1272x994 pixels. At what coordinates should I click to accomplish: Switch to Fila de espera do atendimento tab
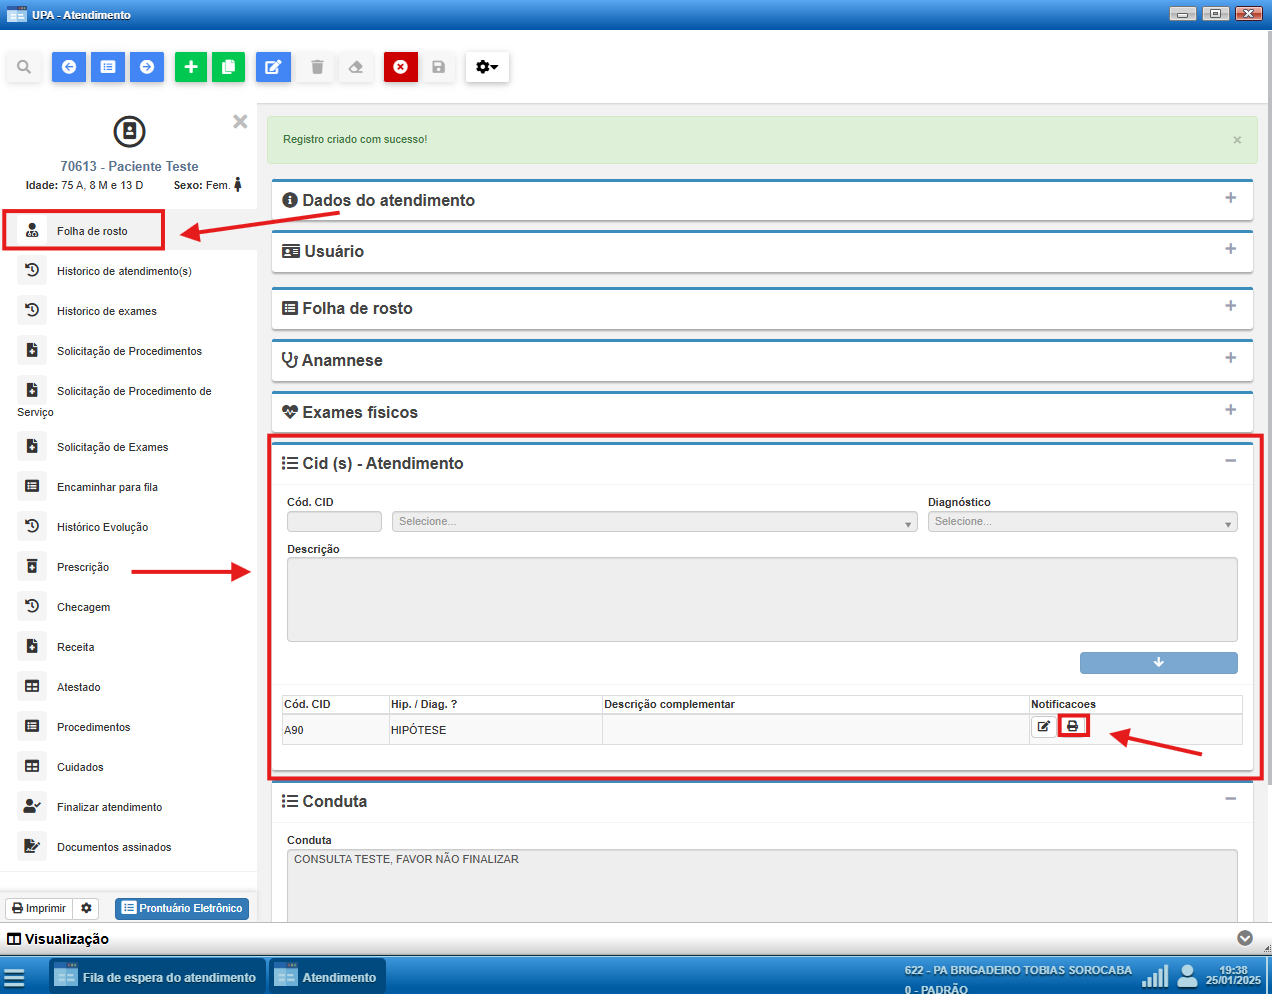pyautogui.click(x=158, y=977)
